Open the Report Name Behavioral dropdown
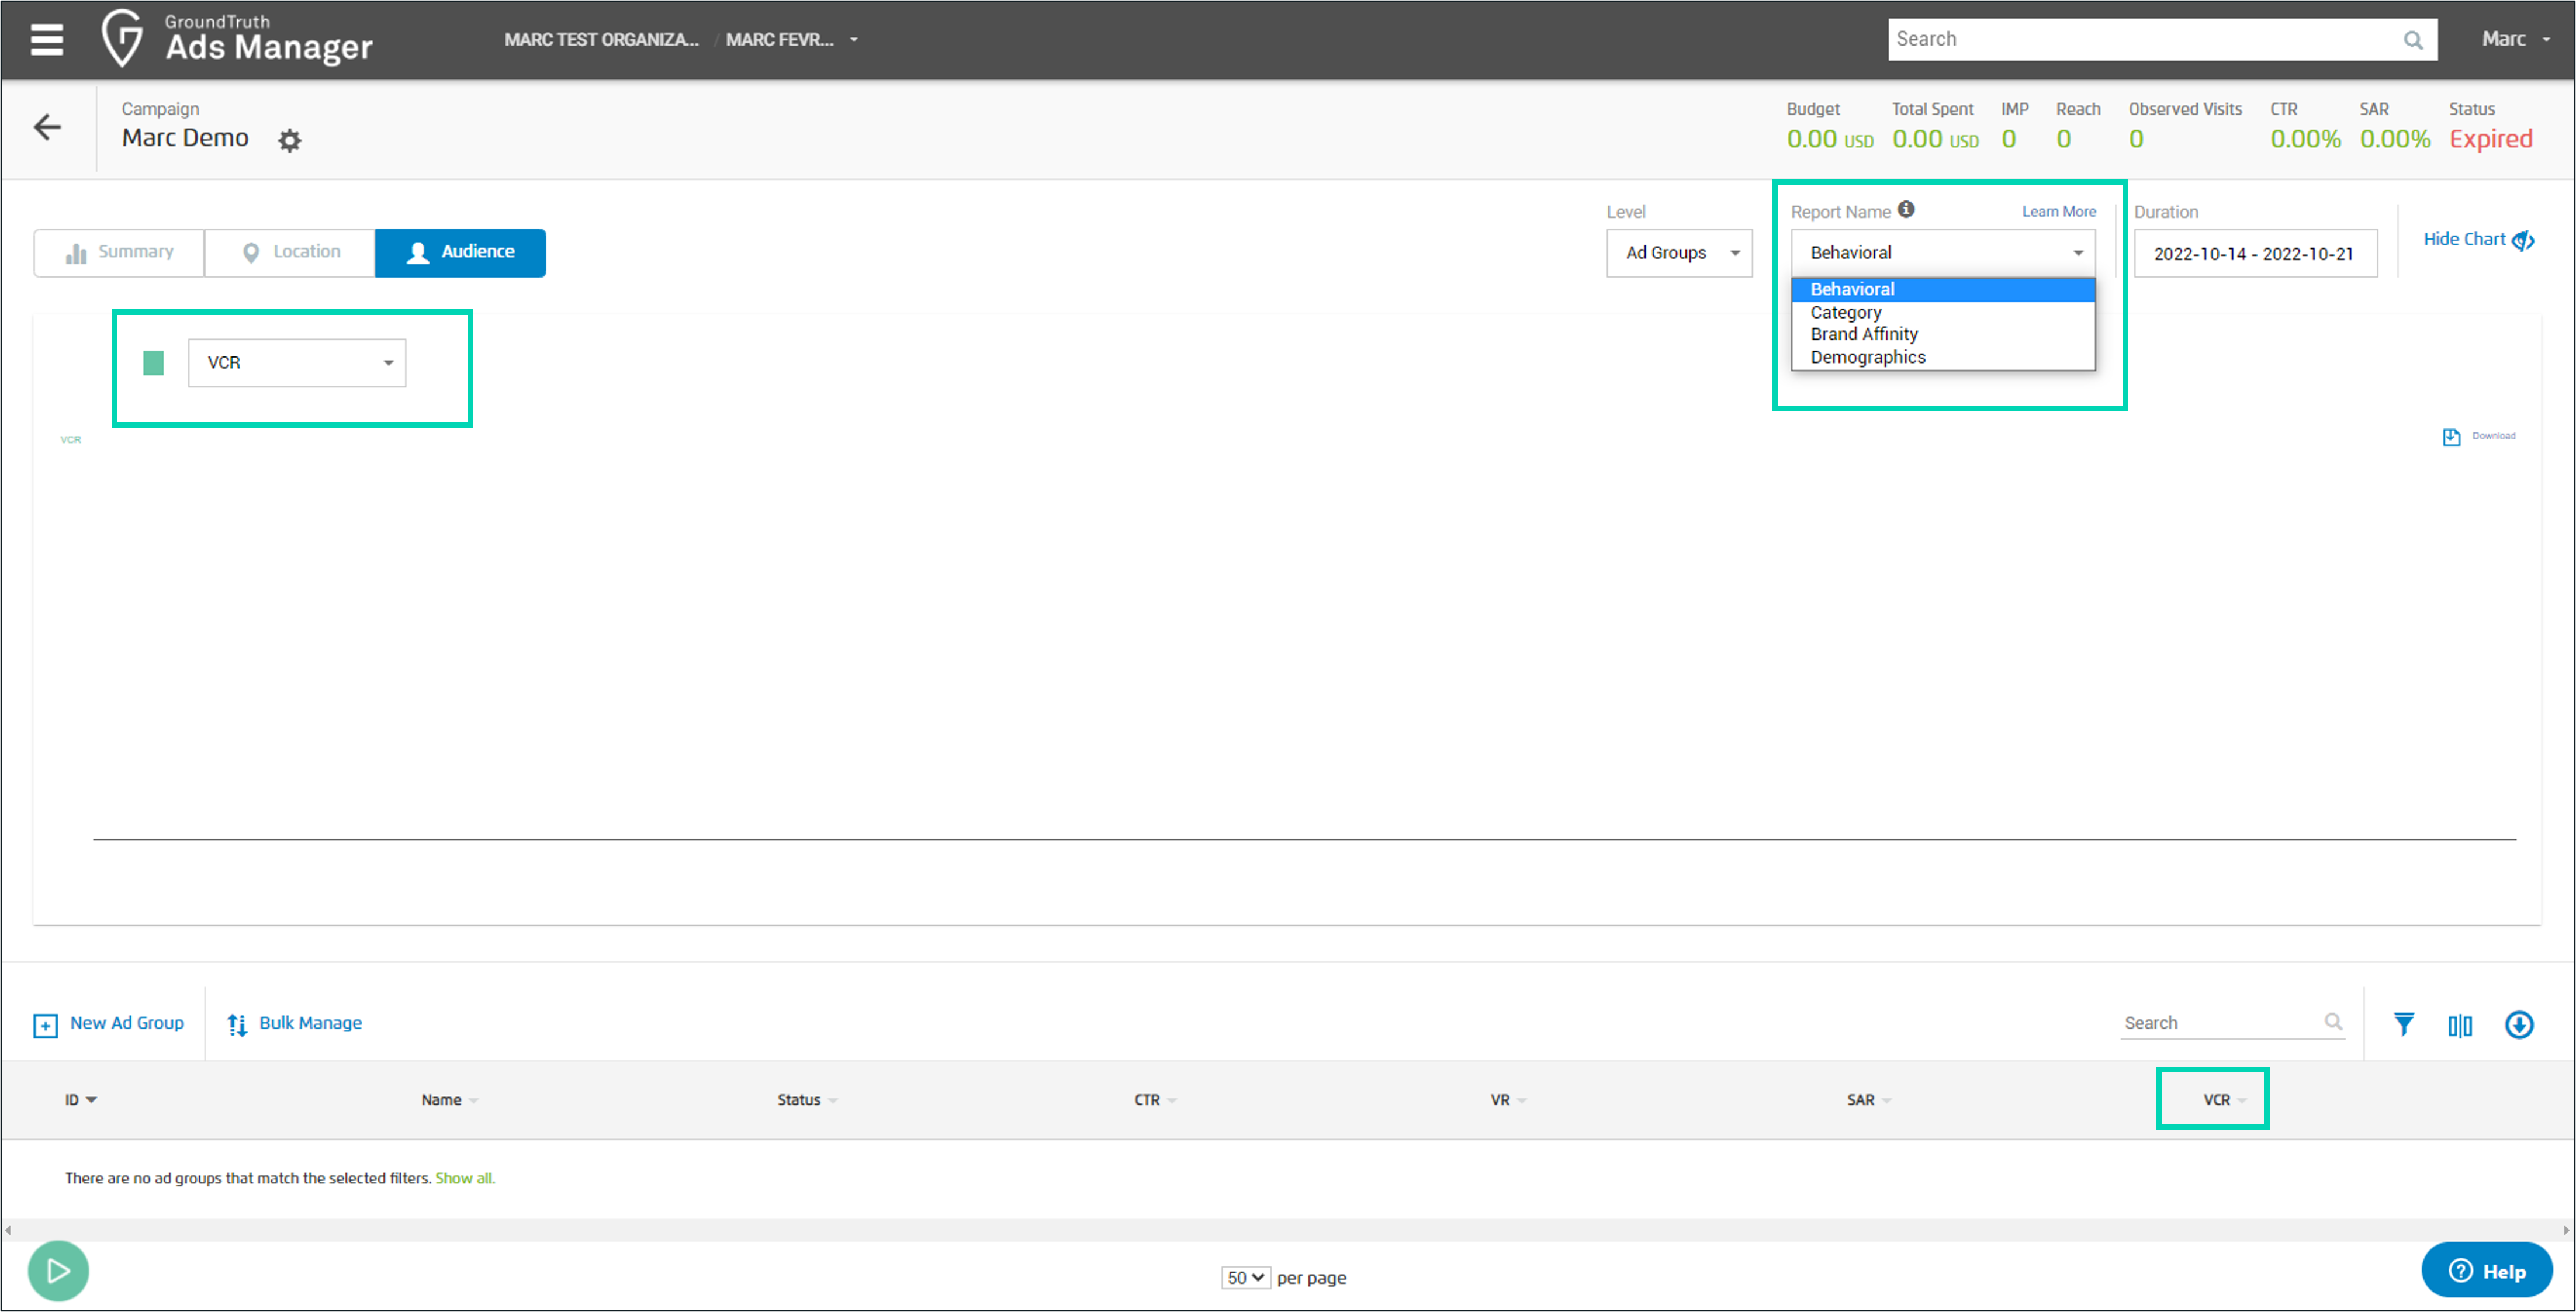The image size is (2576, 1312). pos(1943,253)
